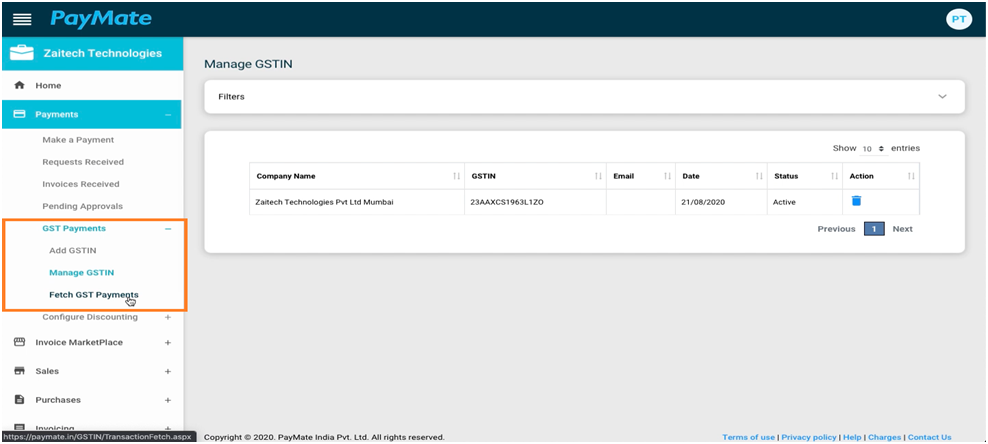This screenshot has height=444, width=988.
Task: Open the Charges footer link
Action: click(884, 437)
